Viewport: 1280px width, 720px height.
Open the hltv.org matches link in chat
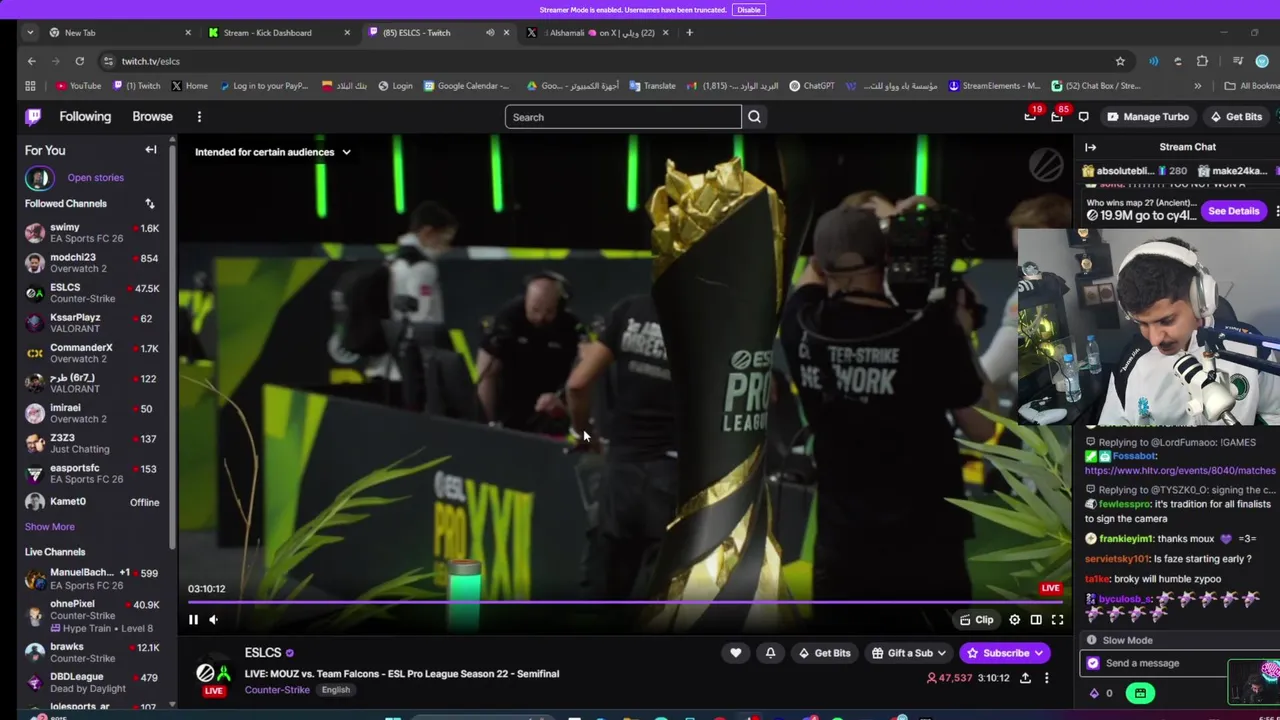click(1180, 470)
